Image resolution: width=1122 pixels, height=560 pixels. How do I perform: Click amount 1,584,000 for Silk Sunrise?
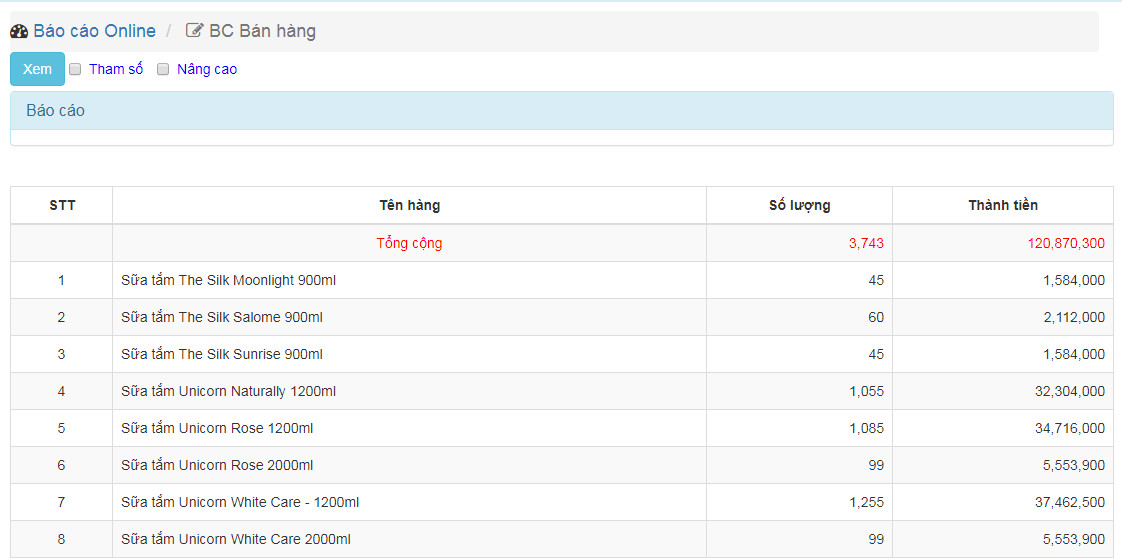click(x=1074, y=354)
